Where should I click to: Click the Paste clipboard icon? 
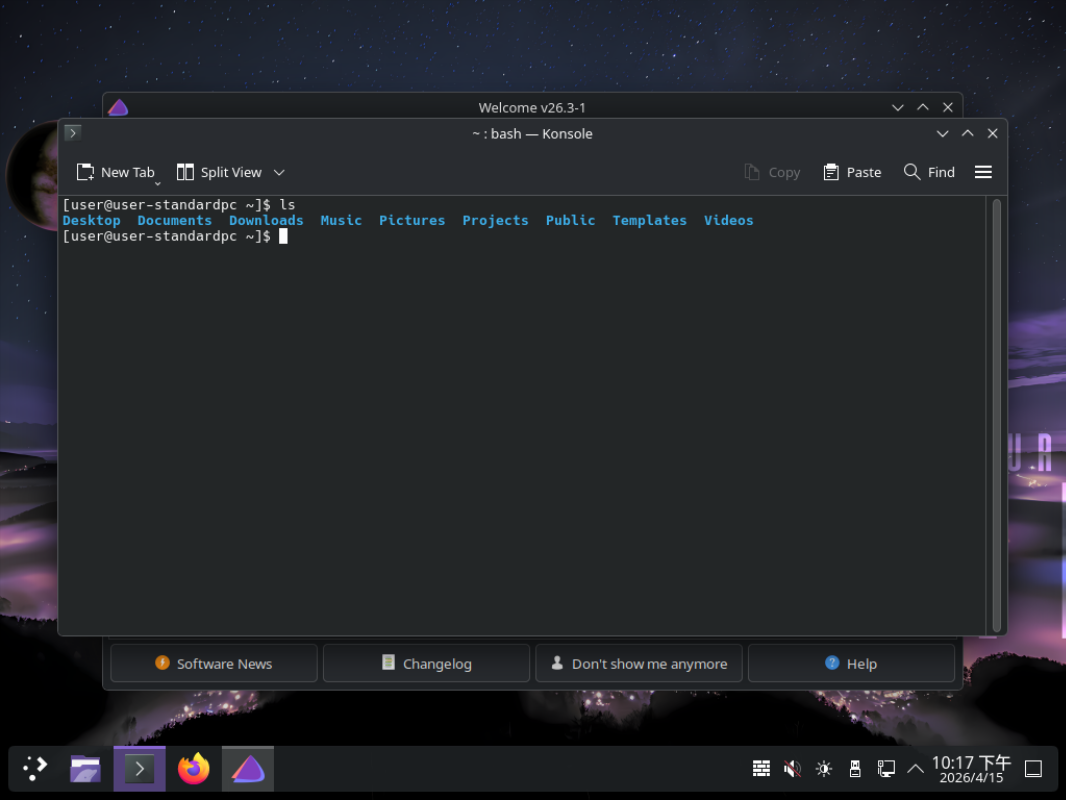coord(831,172)
